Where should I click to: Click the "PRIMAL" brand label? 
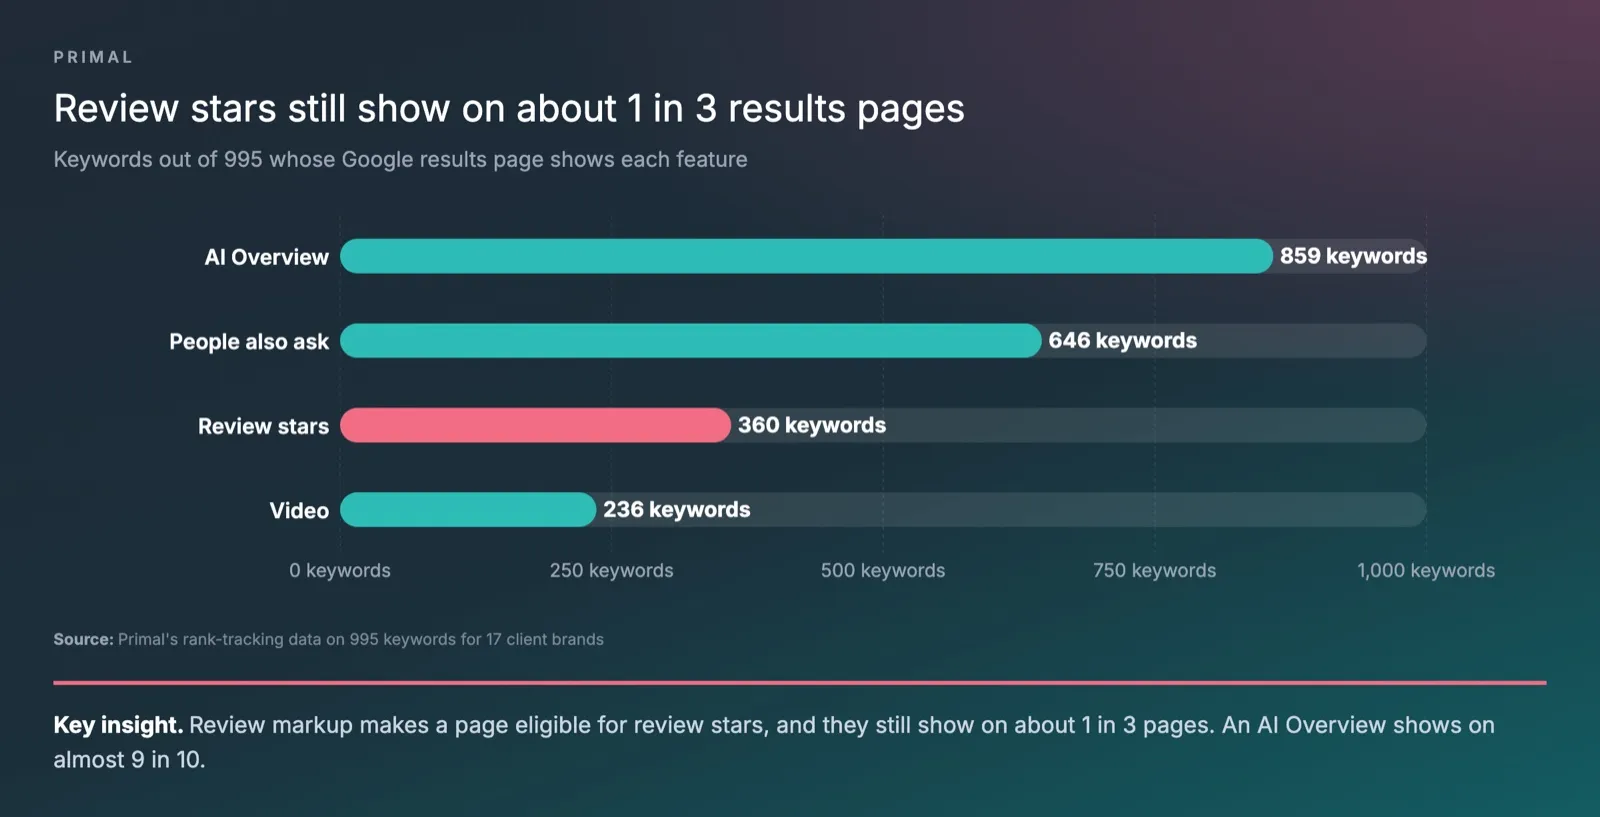pos(93,57)
